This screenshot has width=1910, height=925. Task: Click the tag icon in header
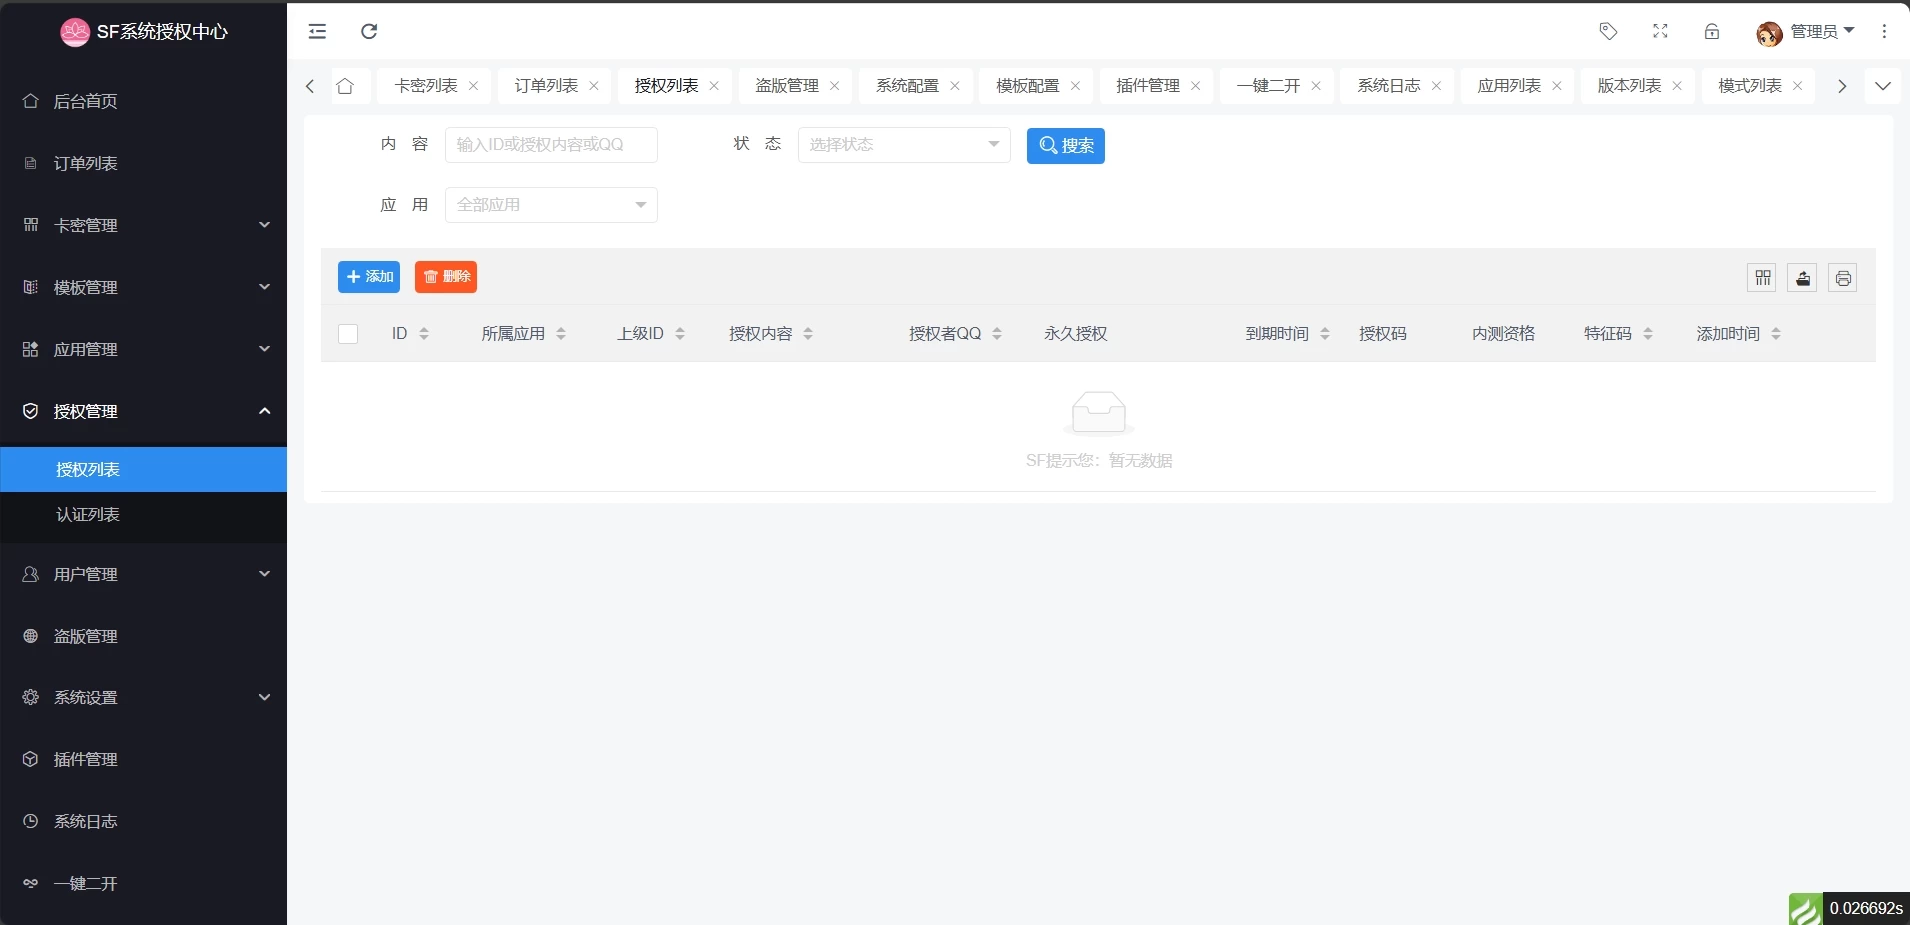click(x=1608, y=31)
